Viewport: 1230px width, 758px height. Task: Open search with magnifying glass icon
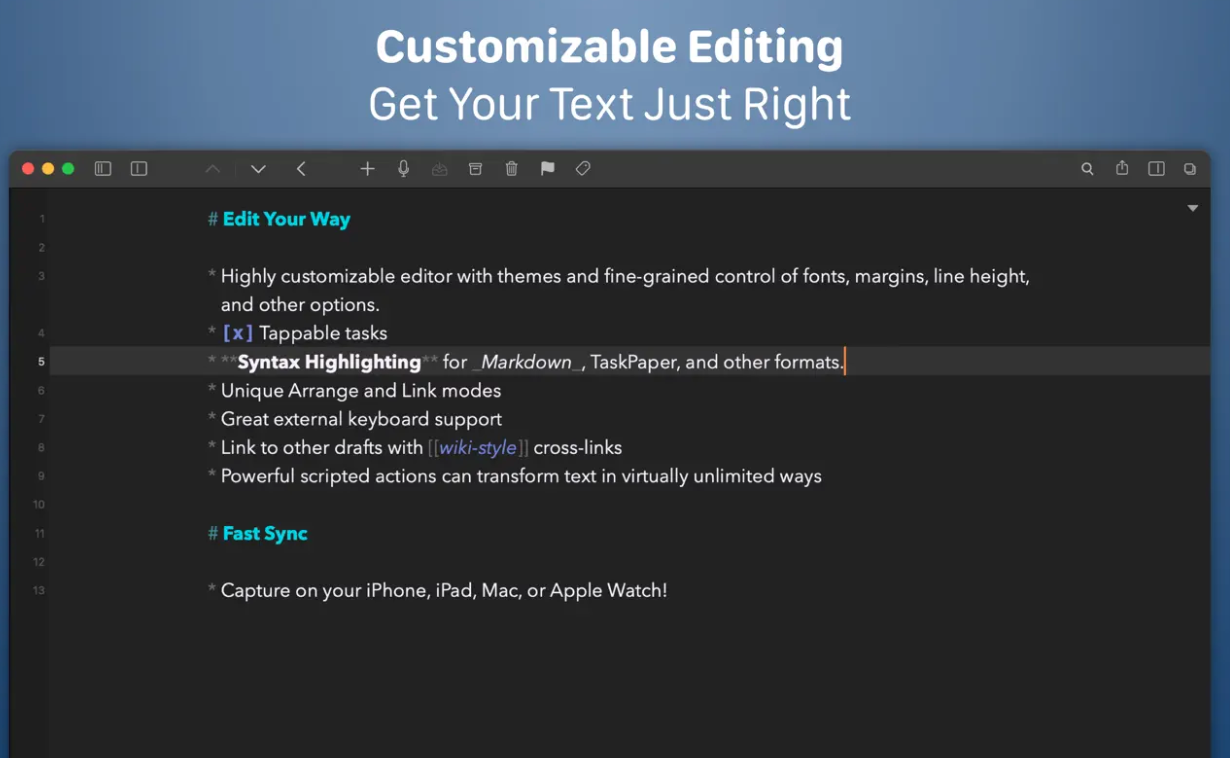pyautogui.click(x=1087, y=169)
